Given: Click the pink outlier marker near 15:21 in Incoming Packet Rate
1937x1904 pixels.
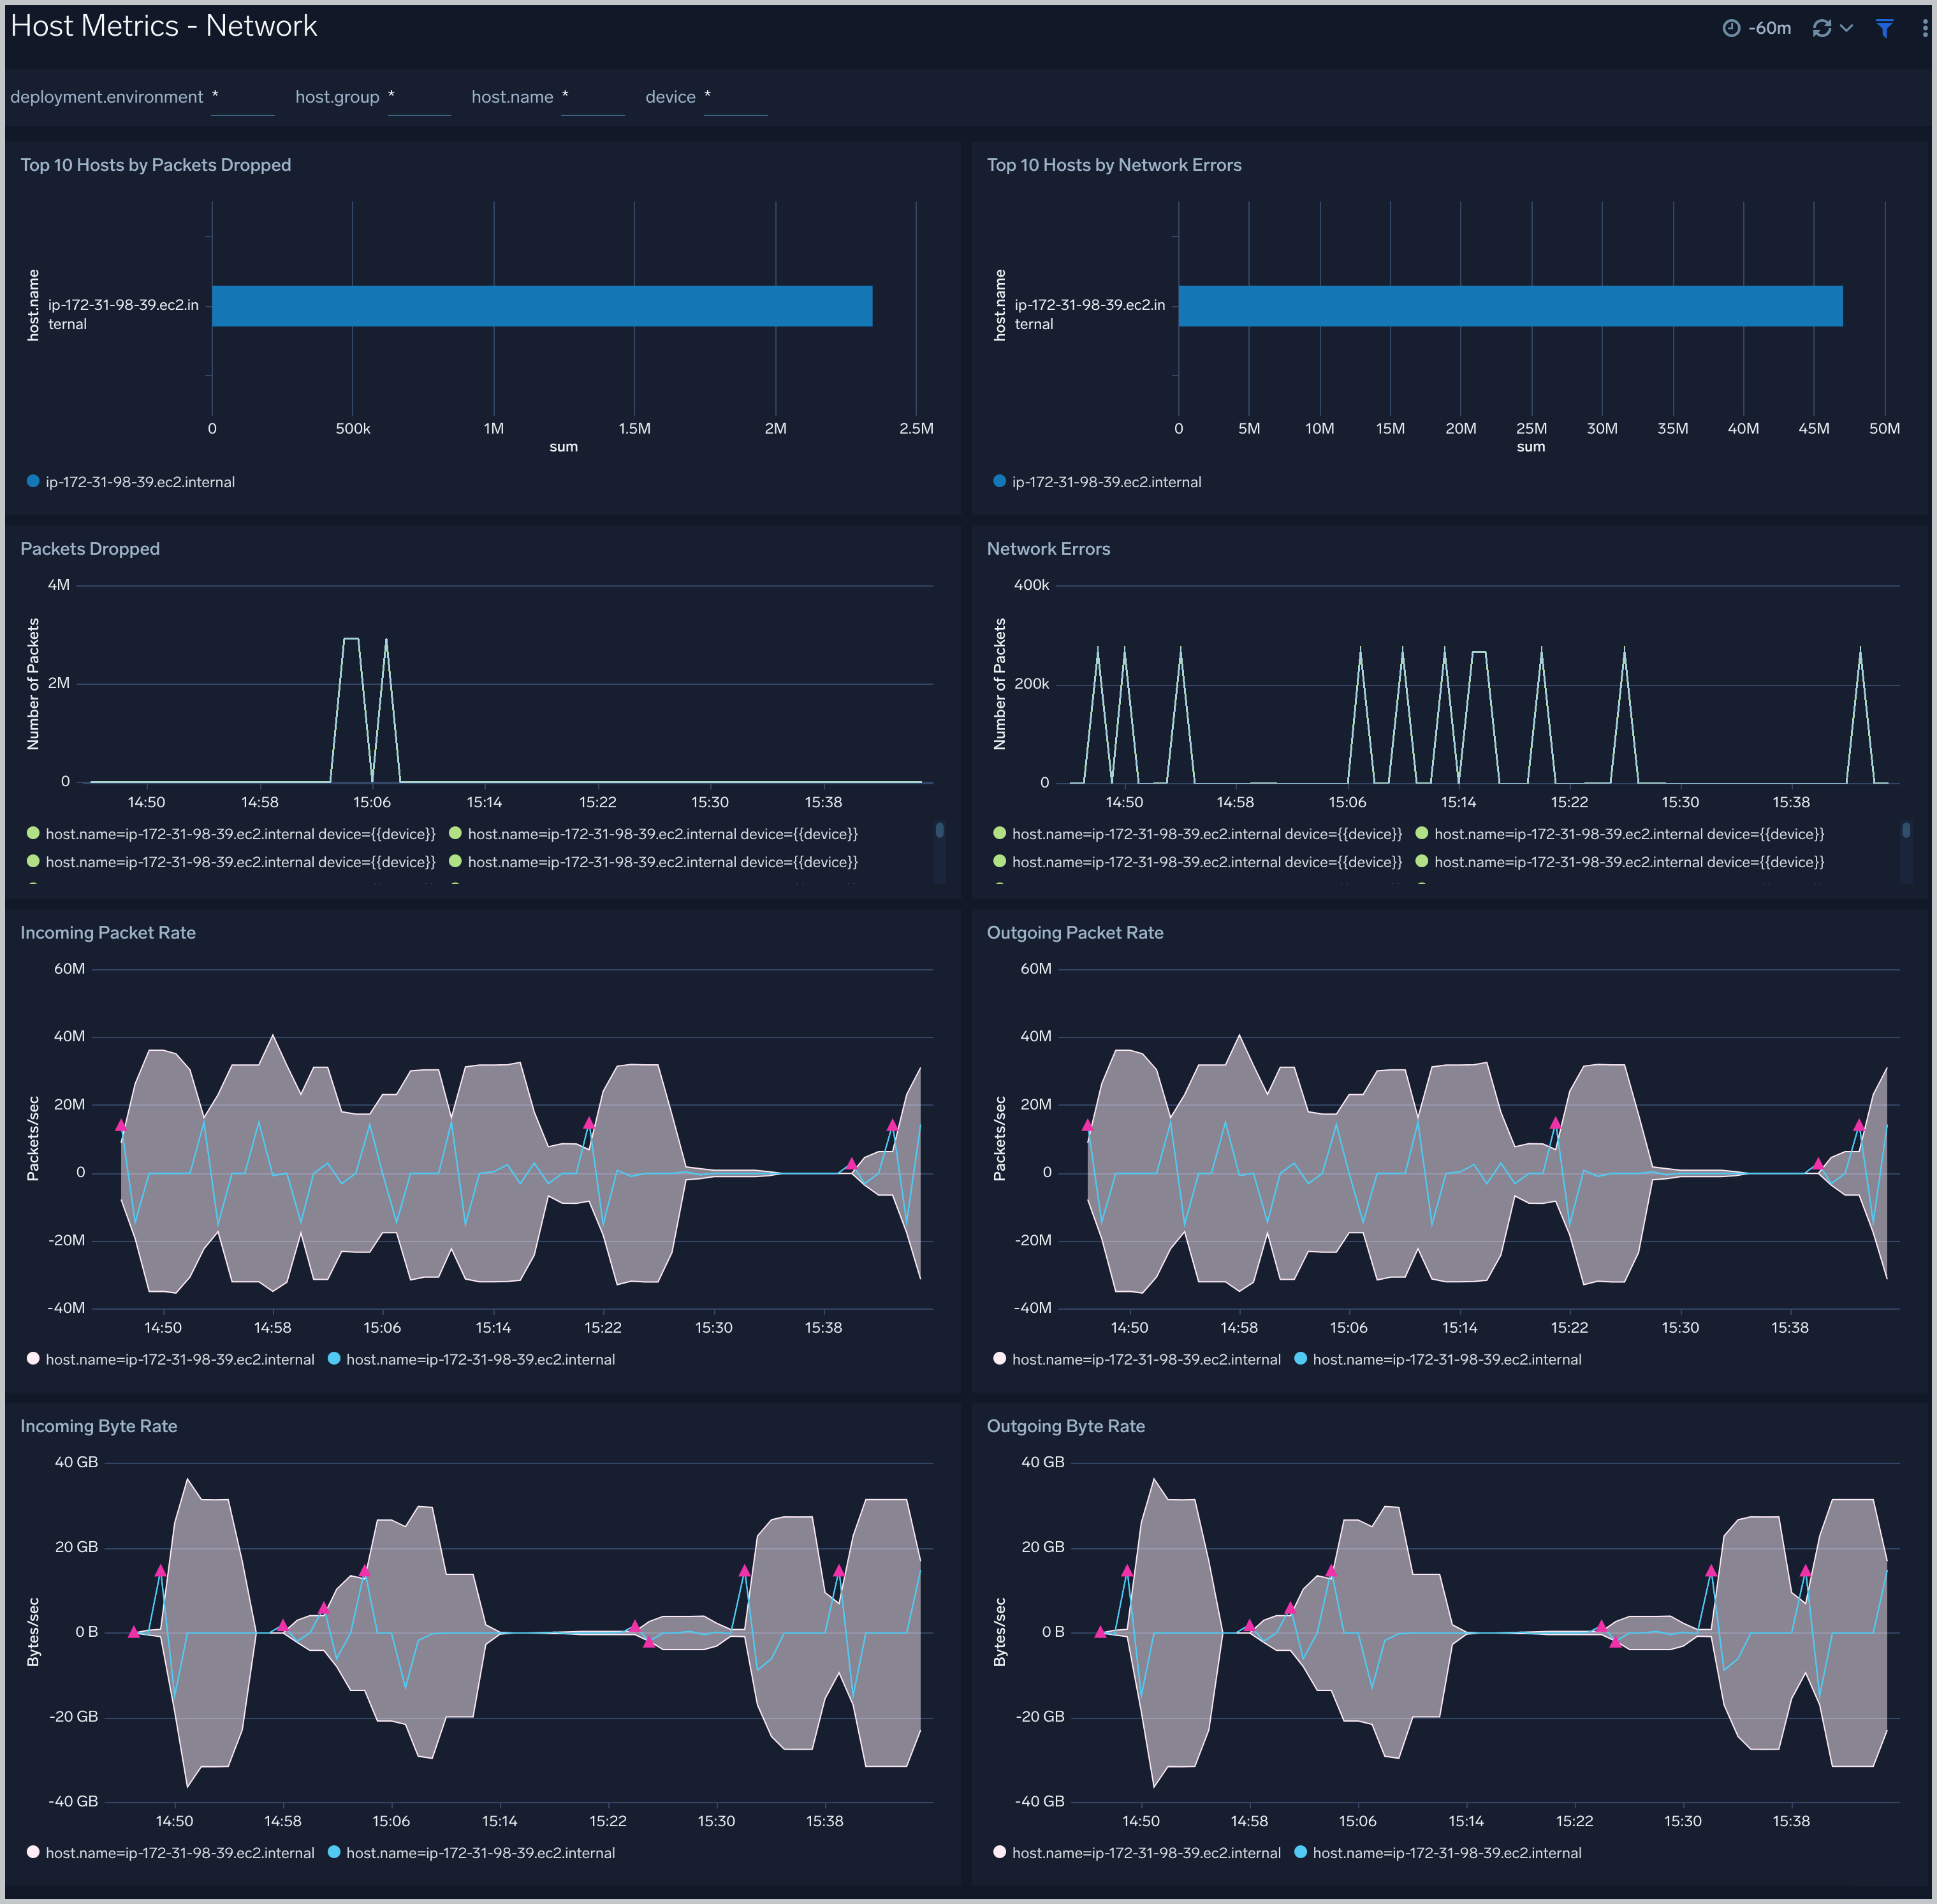Looking at the screenshot, I should pyautogui.click(x=589, y=1123).
